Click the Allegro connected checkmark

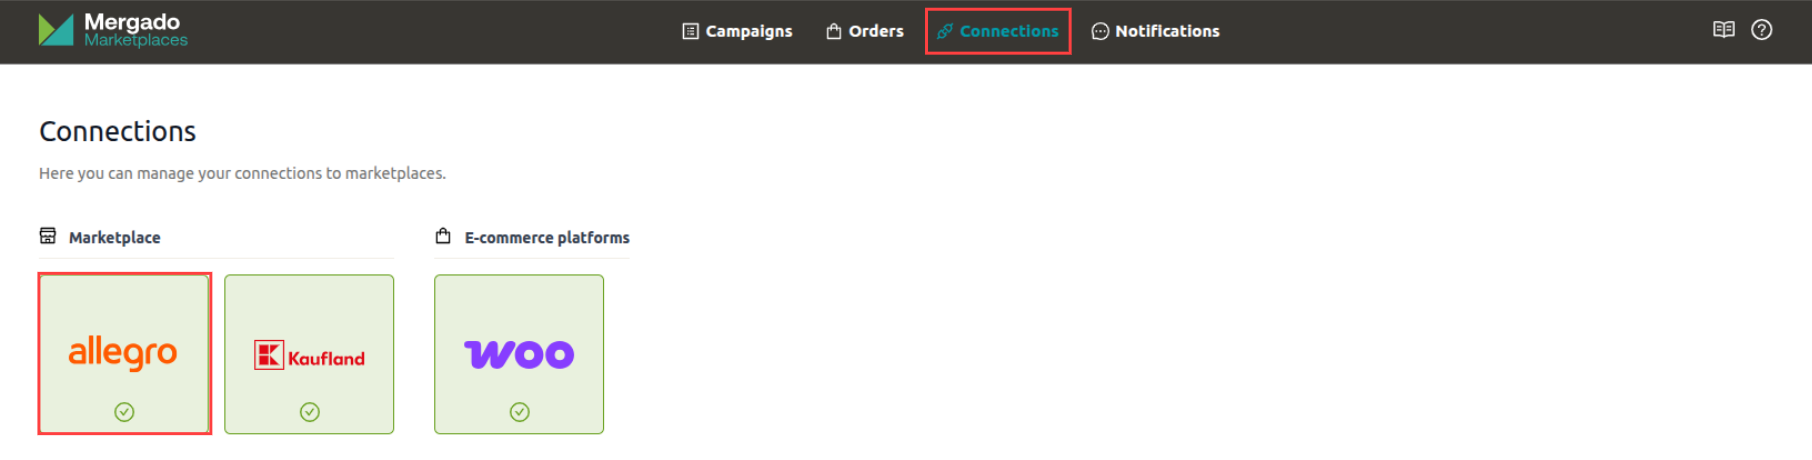[124, 412]
